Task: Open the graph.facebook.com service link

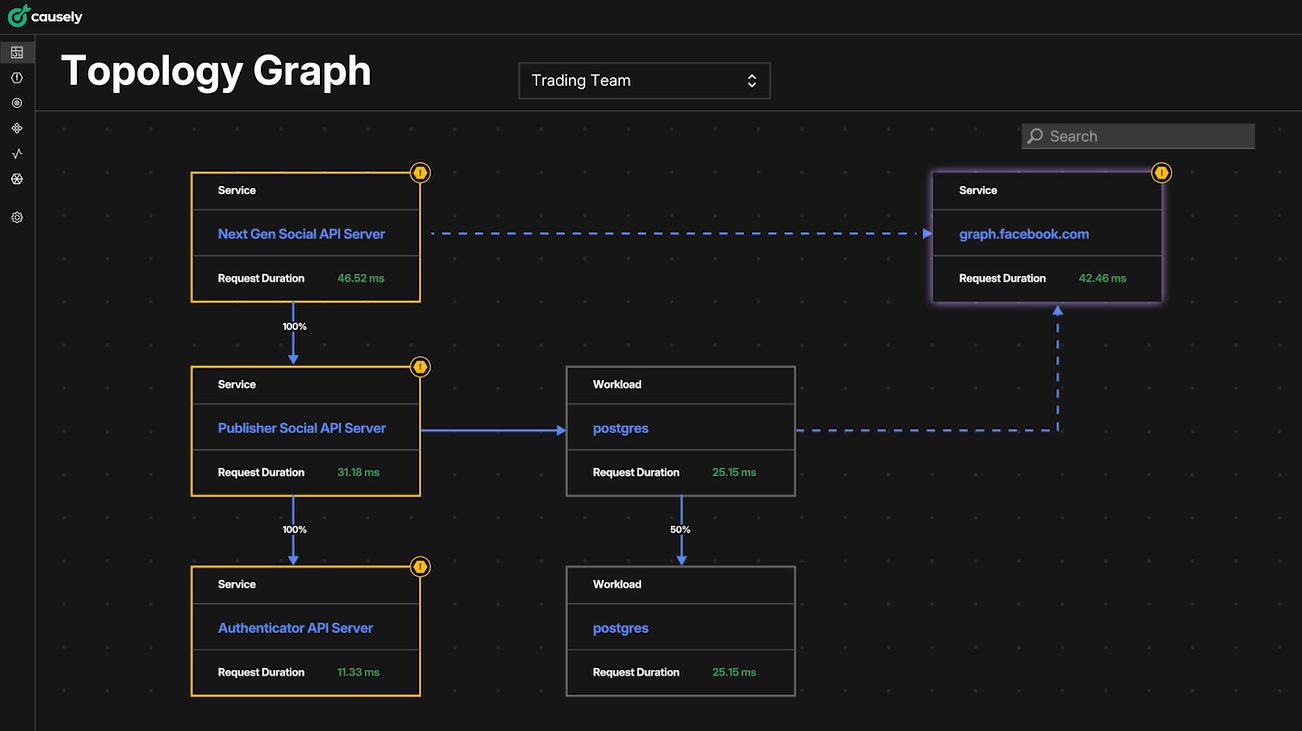Action: (1024, 233)
